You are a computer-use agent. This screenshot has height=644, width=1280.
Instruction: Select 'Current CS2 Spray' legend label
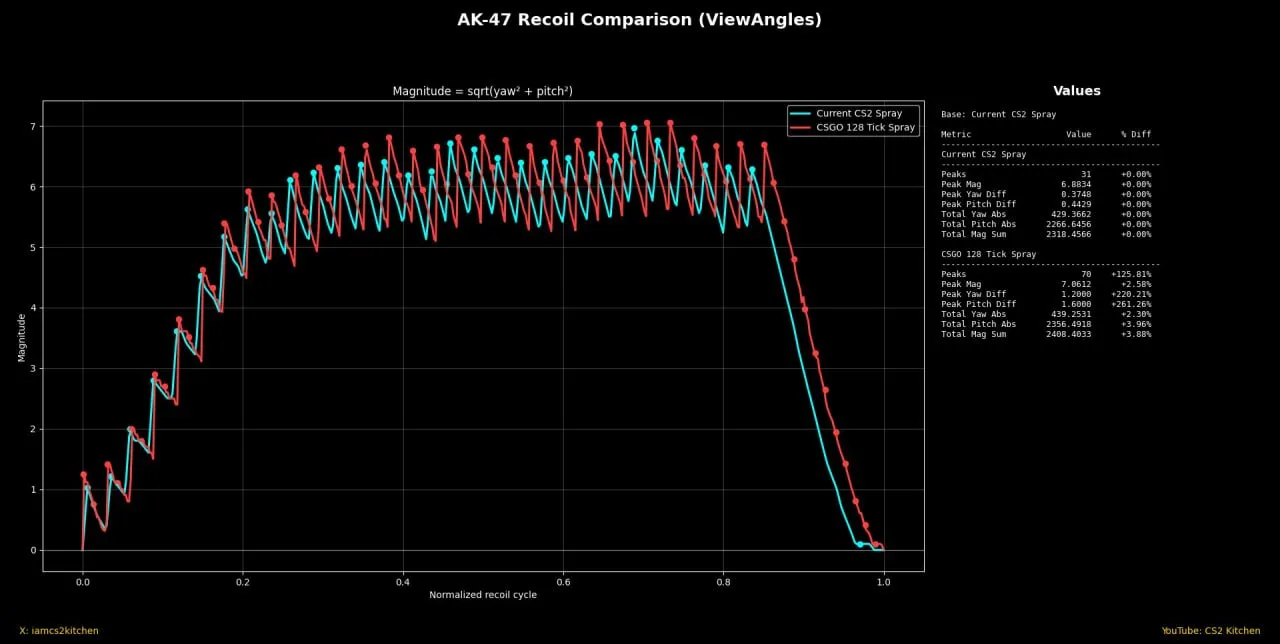(x=859, y=113)
